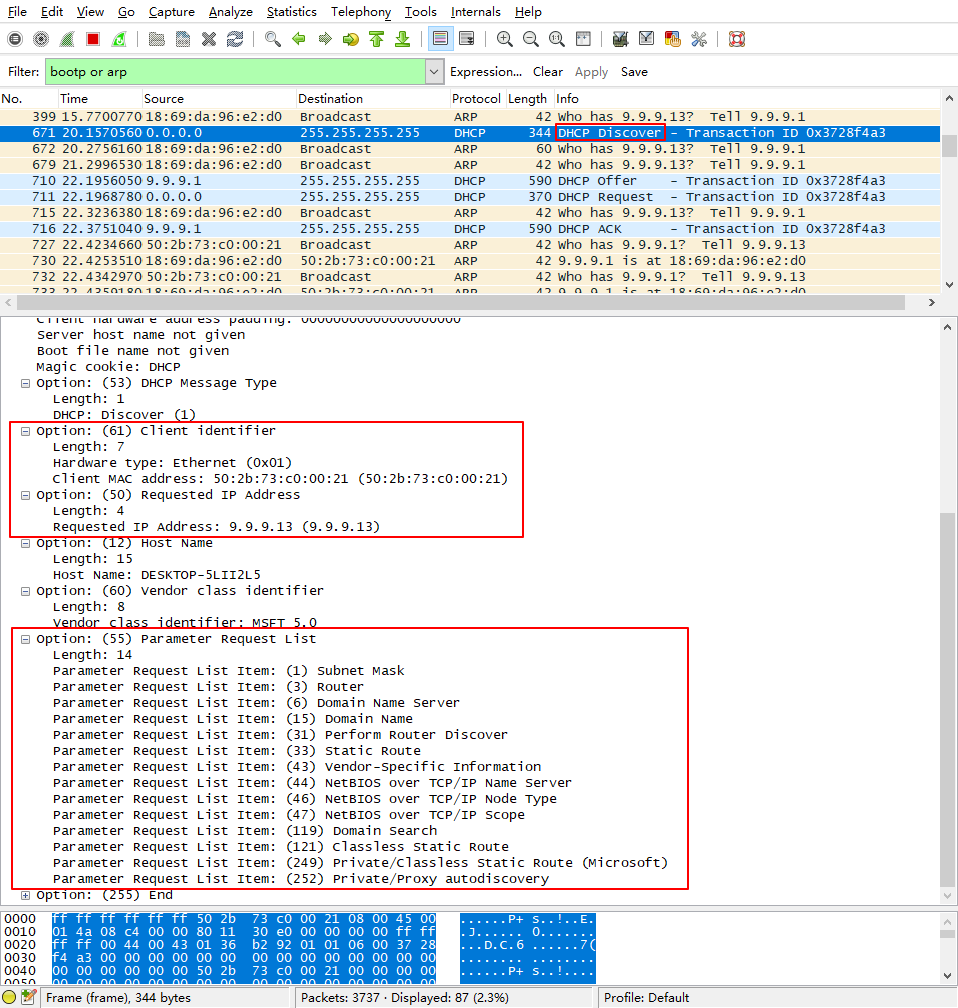Select packet 711 DHCP Request row
This screenshot has width=958, height=1008.
pos(470,197)
